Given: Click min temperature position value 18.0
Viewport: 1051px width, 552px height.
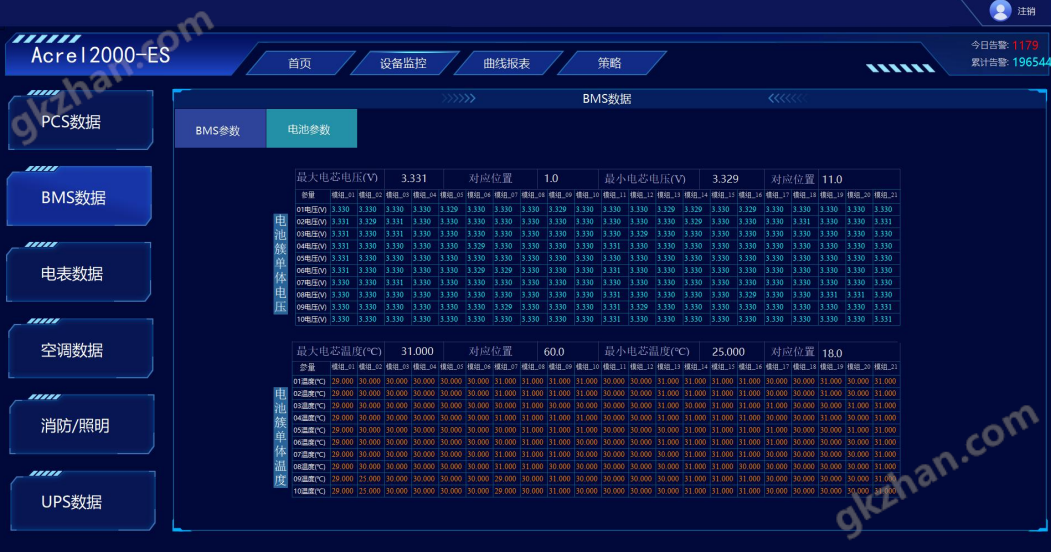Looking at the screenshot, I should [832, 352].
